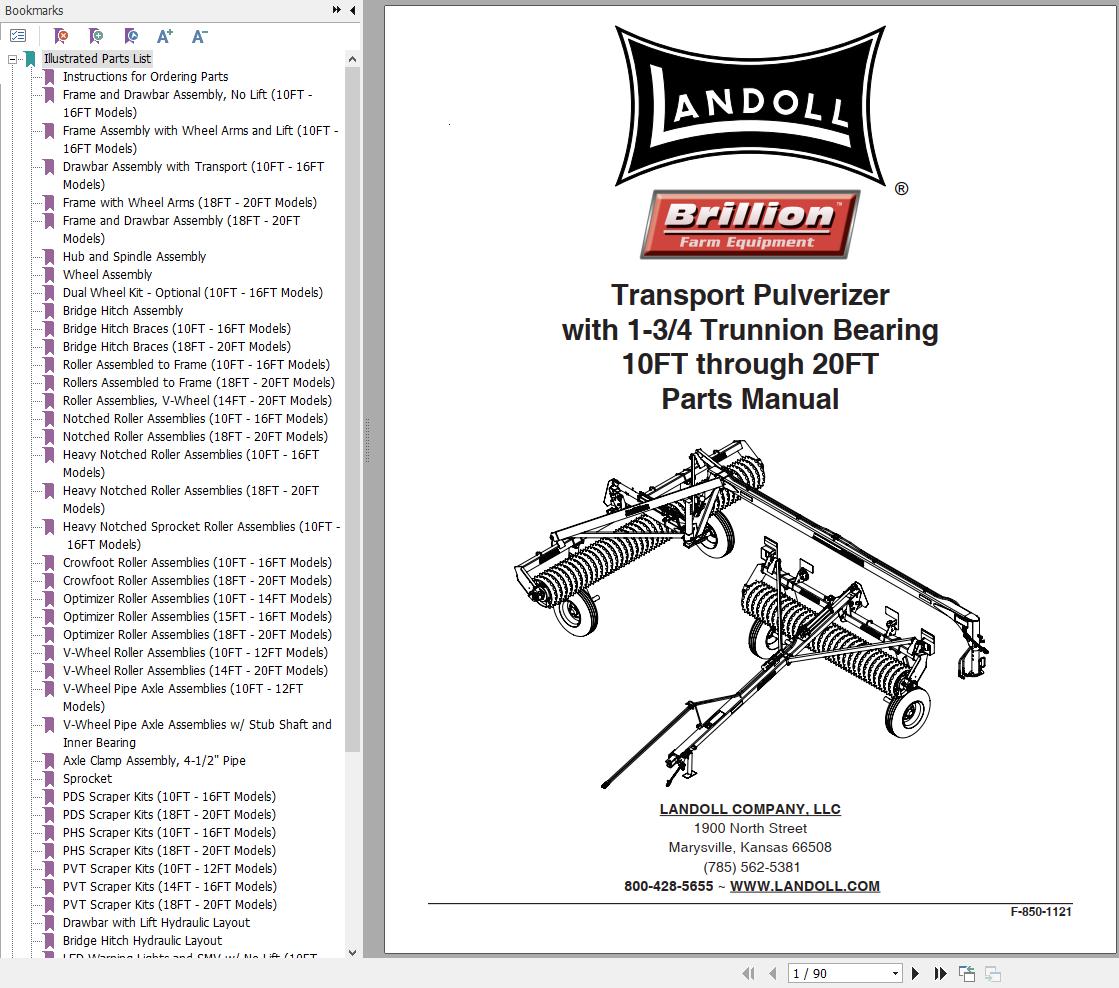This screenshot has width=1119, height=988.
Task: Add a new bookmark with the plus icon
Action: coord(96,35)
